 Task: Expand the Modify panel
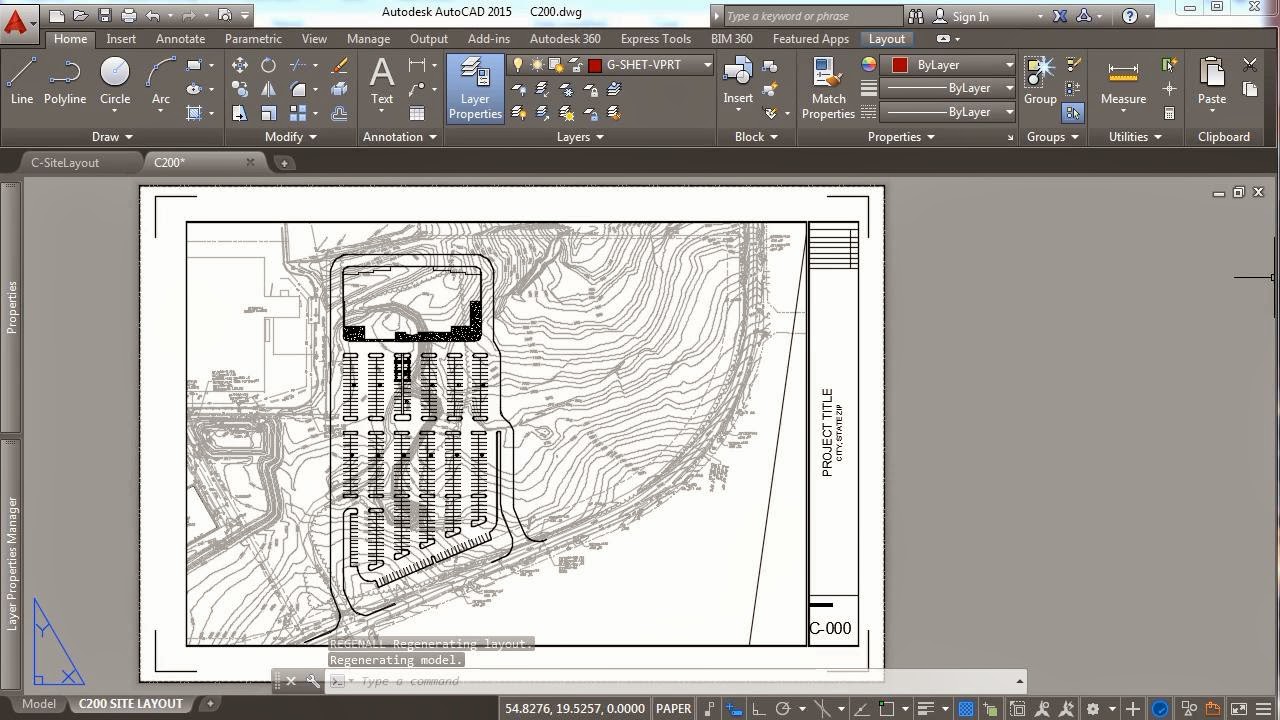coord(290,137)
